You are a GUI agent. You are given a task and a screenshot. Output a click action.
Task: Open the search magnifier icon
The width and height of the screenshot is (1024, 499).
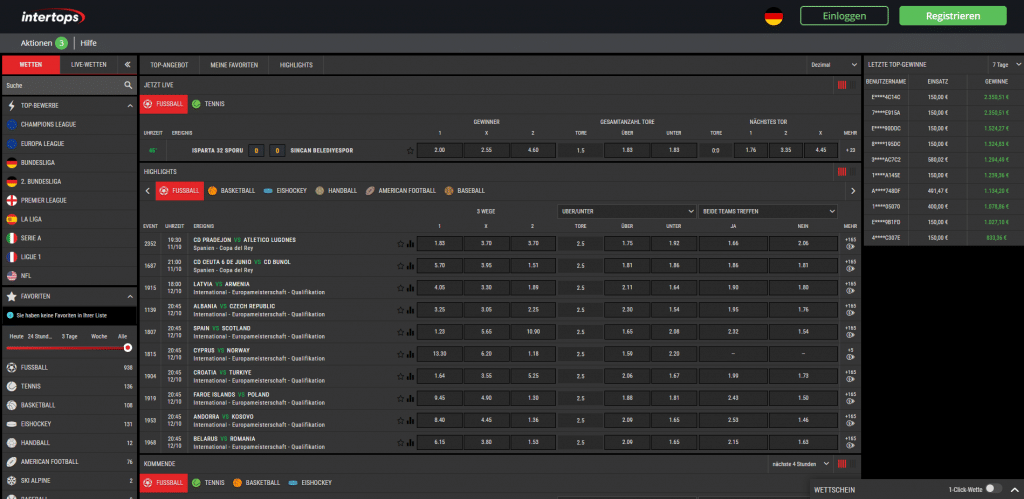[x=129, y=86]
